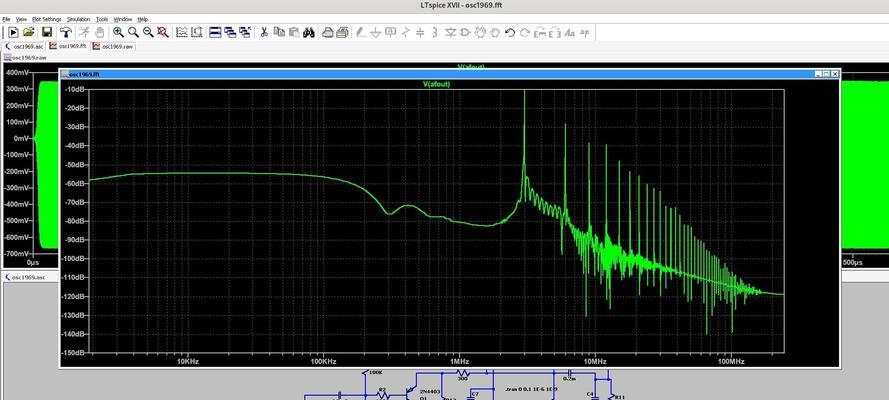Click the Close All Windows icon
889x400 pixels.
click(245, 33)
